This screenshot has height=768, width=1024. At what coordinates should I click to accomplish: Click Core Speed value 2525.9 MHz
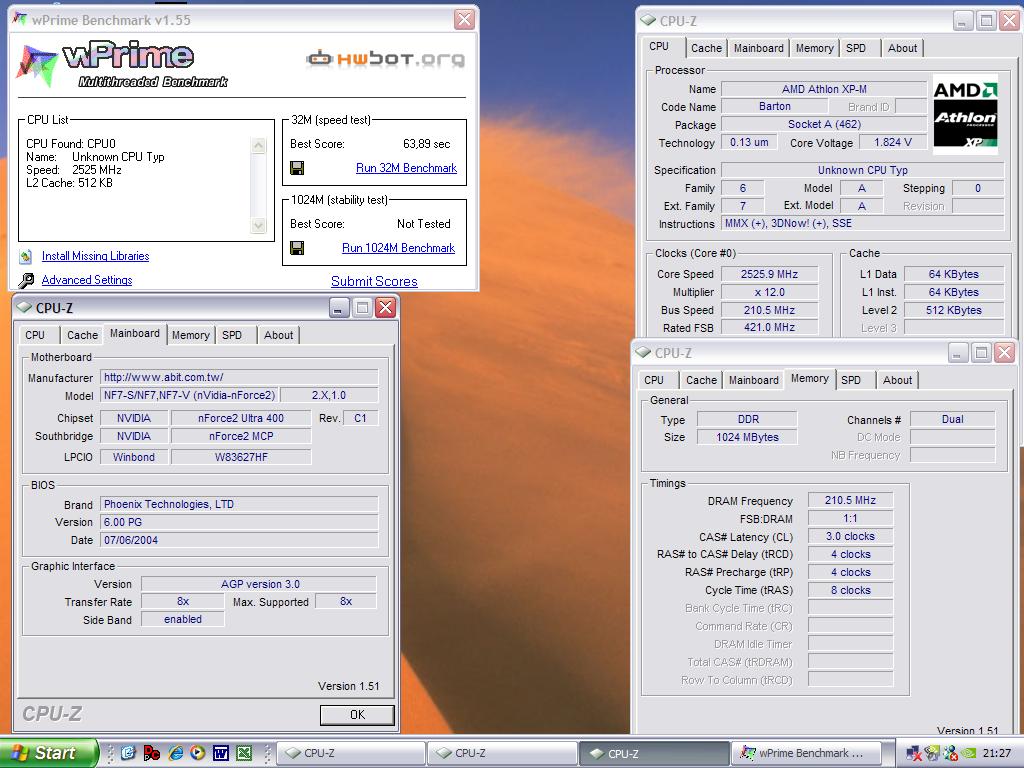point(769,274)
